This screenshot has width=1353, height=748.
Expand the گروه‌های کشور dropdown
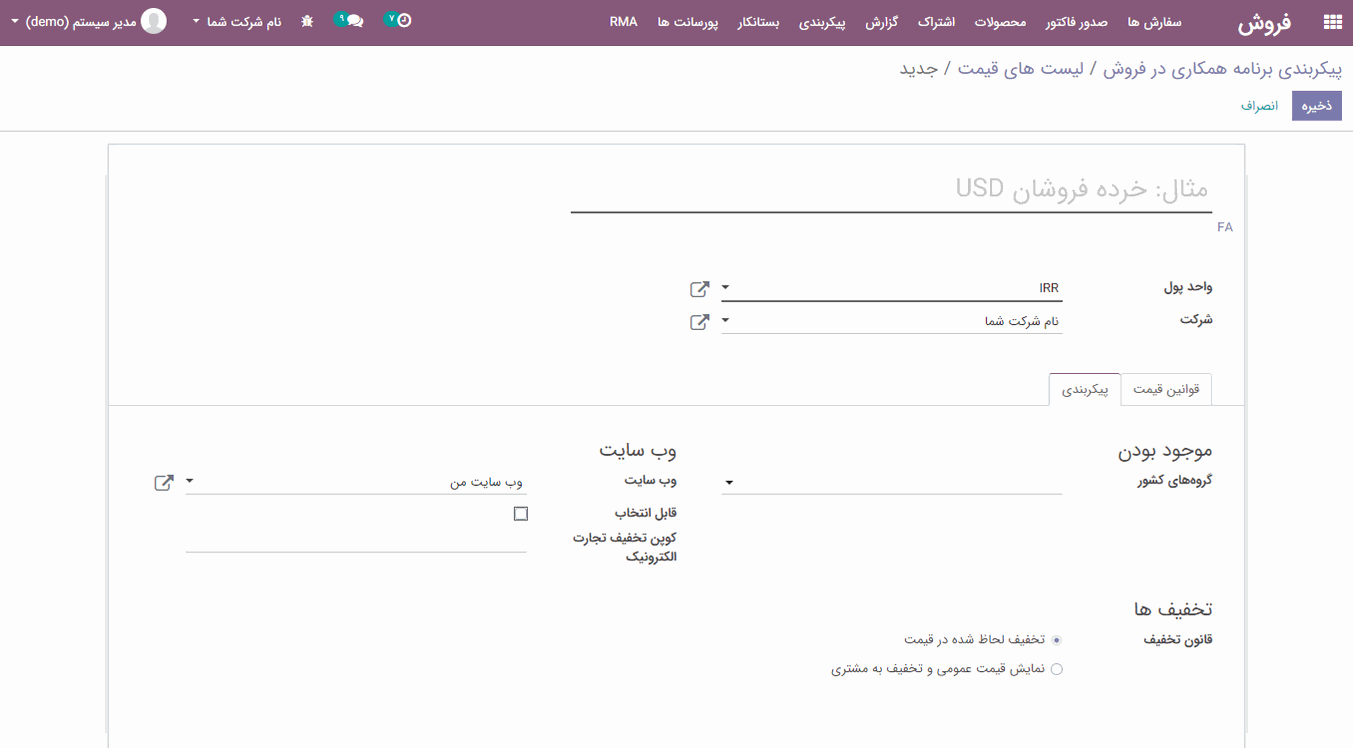click(x=729, y=484)
